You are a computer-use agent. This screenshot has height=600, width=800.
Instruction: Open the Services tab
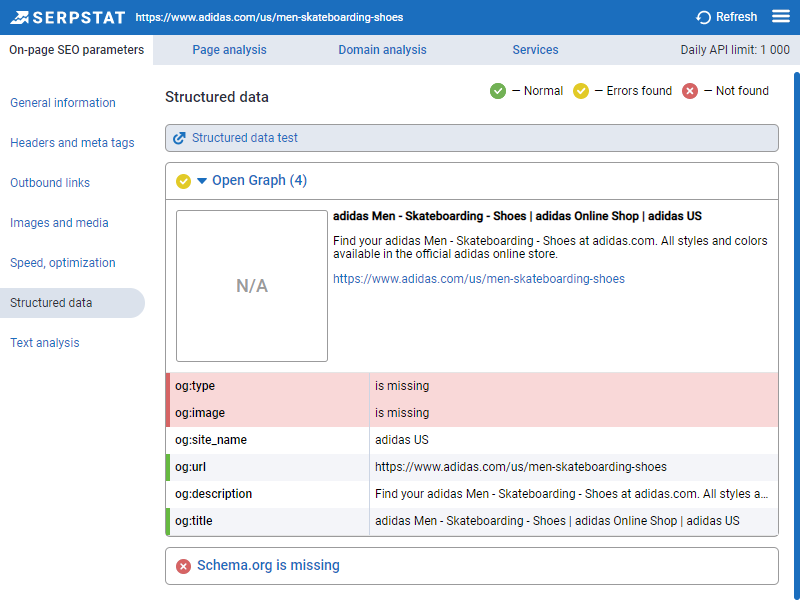pos(535,50)
